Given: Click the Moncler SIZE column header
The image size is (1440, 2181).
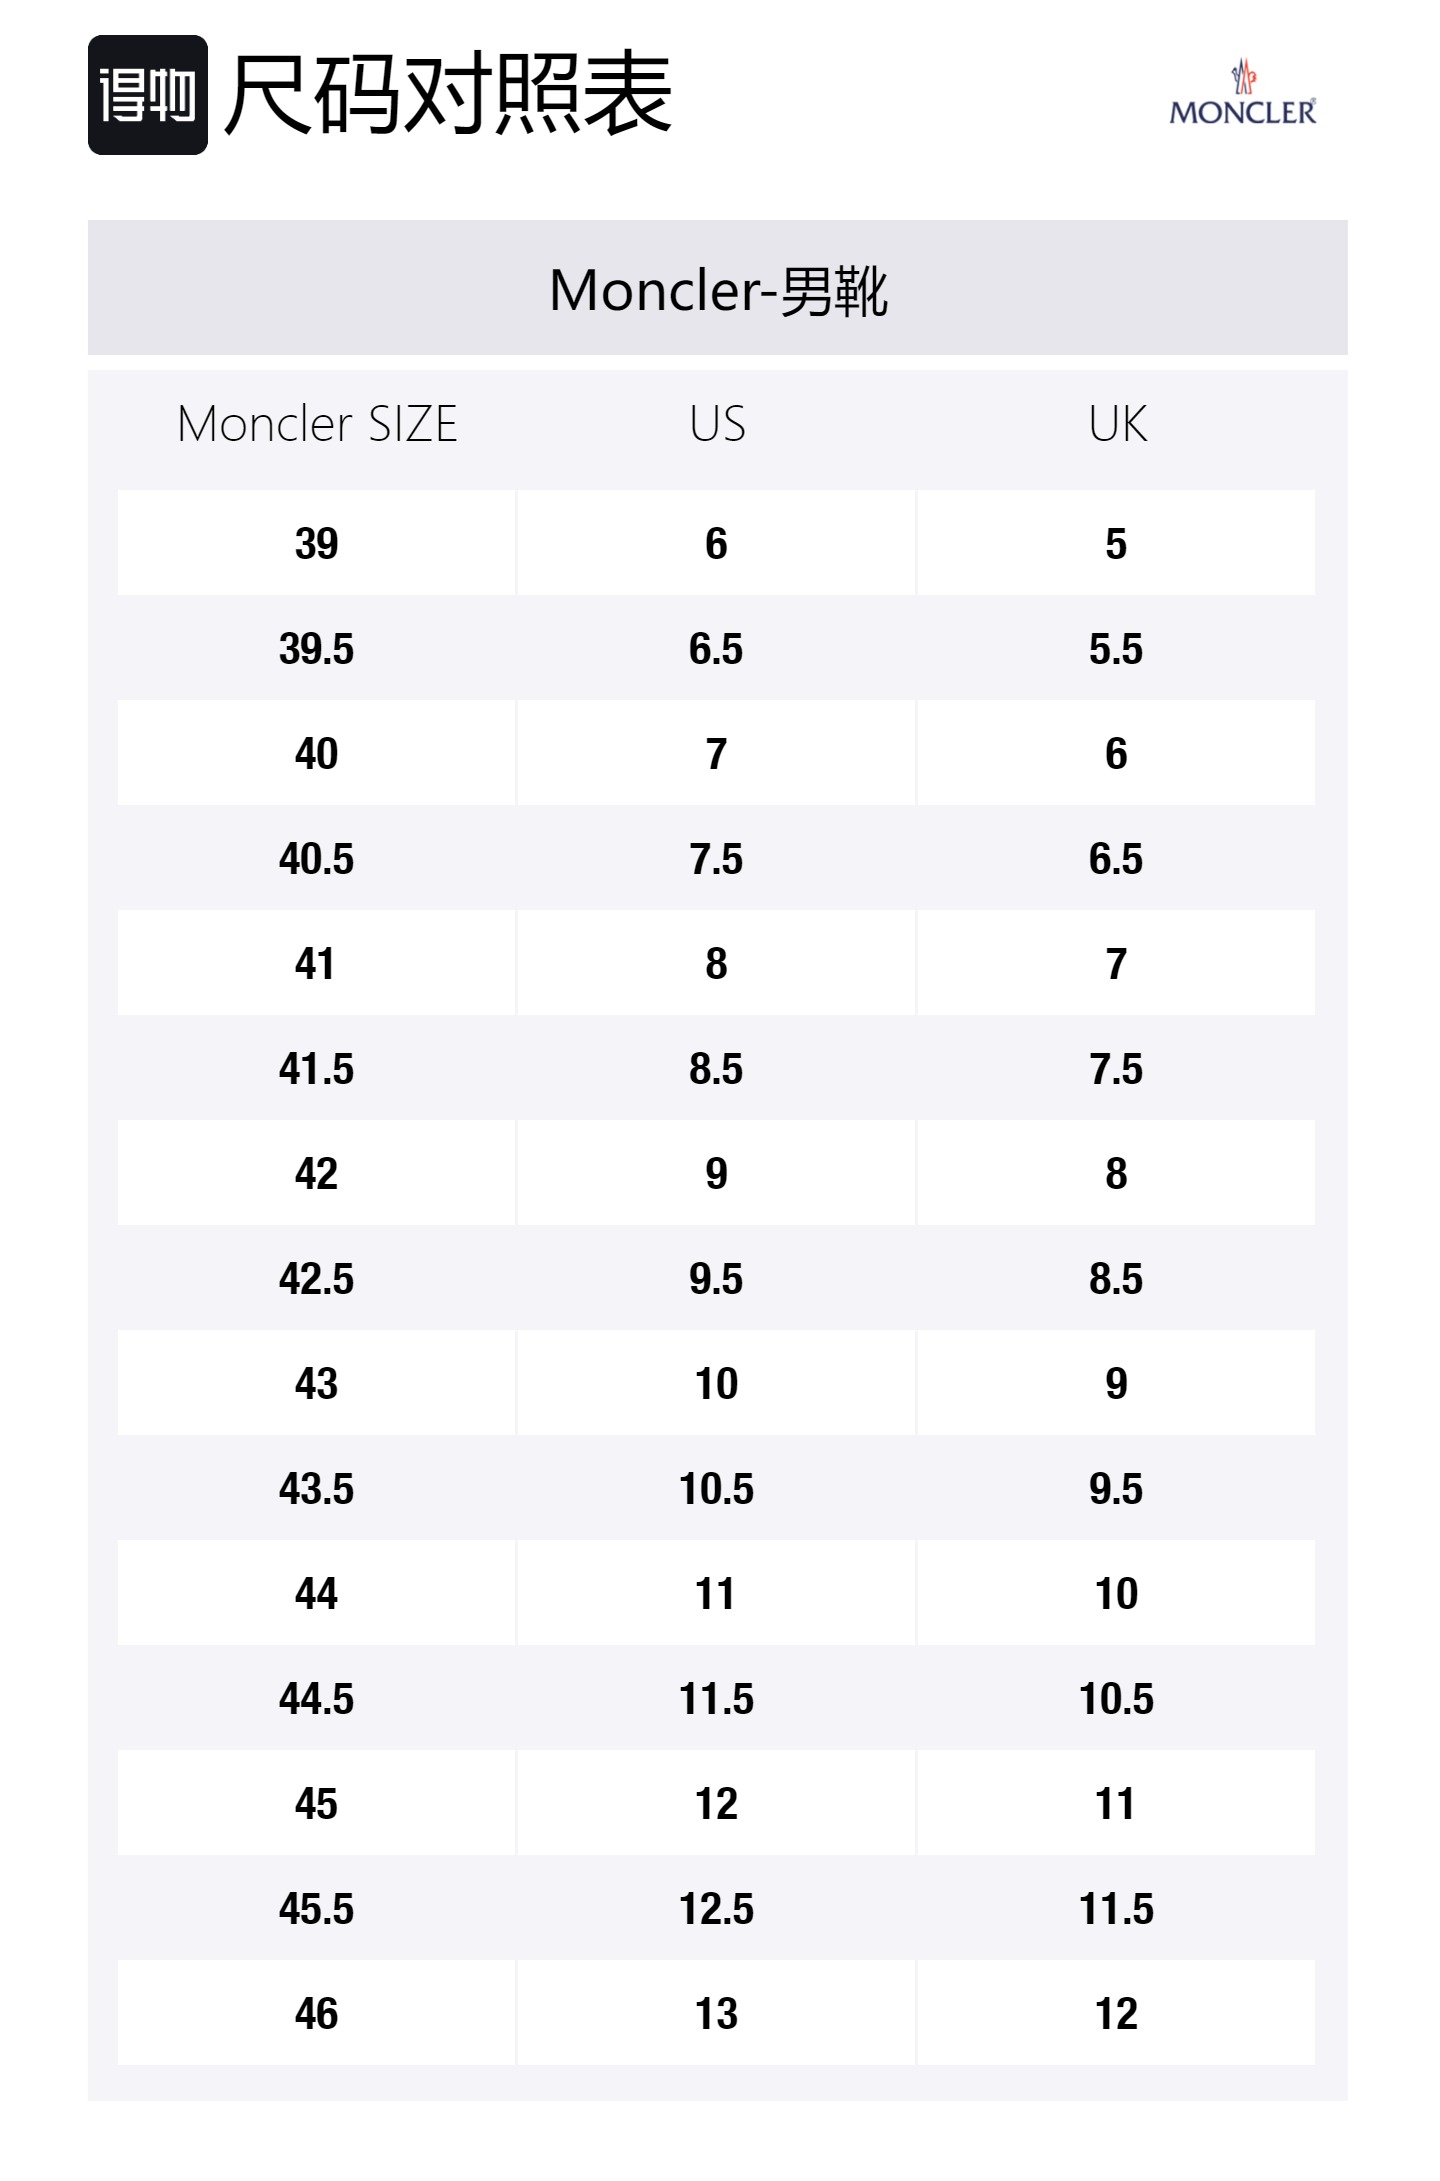Looking at the screenshot, I should click(x=317, y=424).
